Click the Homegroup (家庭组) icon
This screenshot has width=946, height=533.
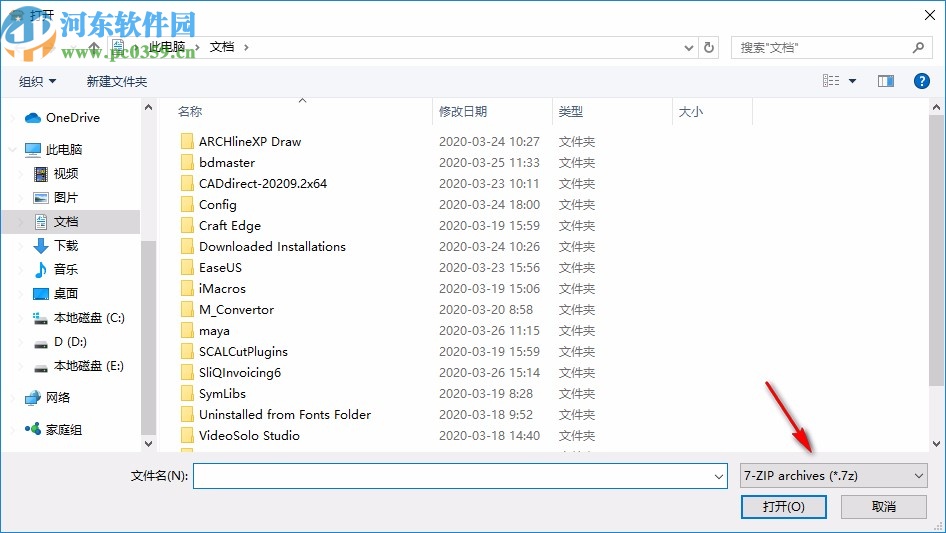click(33, 429)
